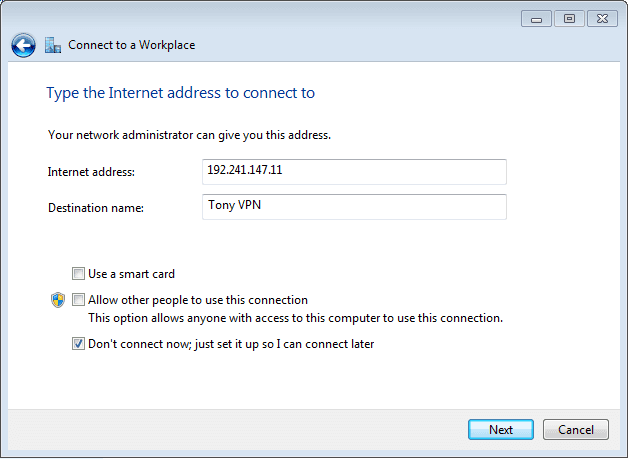This screenshot has width=628, height=459.
Task: Cancel the VPN setup wizard
Action: (576, 429)
